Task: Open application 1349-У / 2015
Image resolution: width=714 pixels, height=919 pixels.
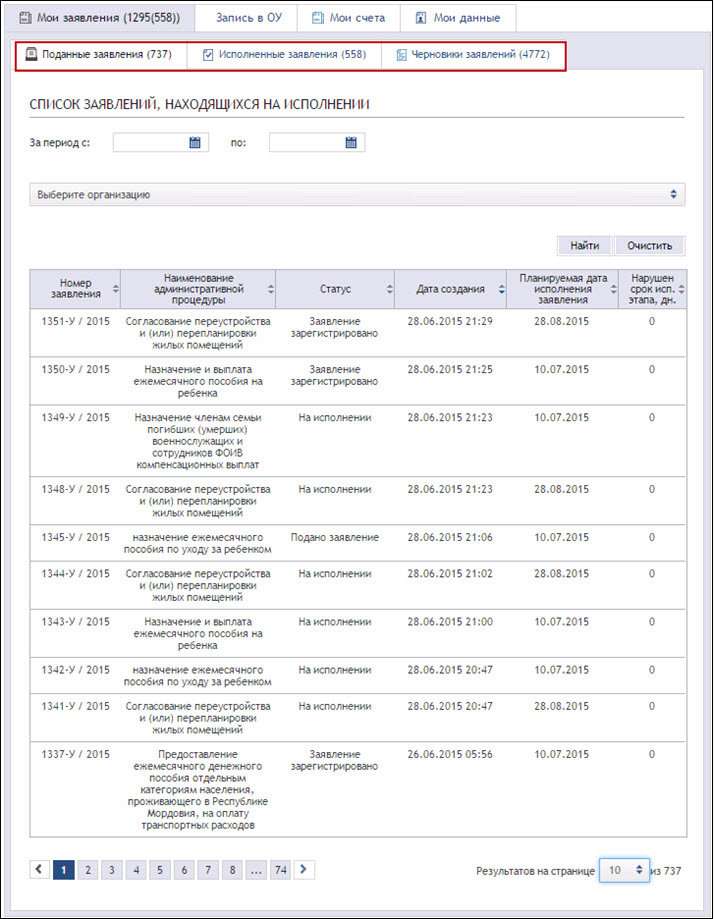Action: point(75,417)
